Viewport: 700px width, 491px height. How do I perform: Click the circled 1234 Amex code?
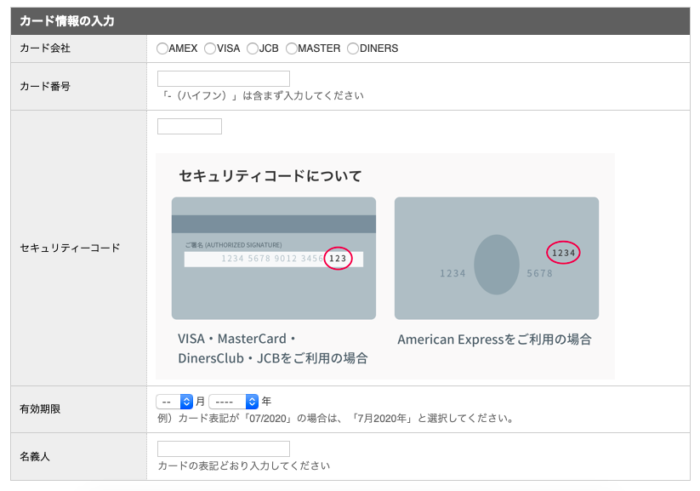[563, 253]
